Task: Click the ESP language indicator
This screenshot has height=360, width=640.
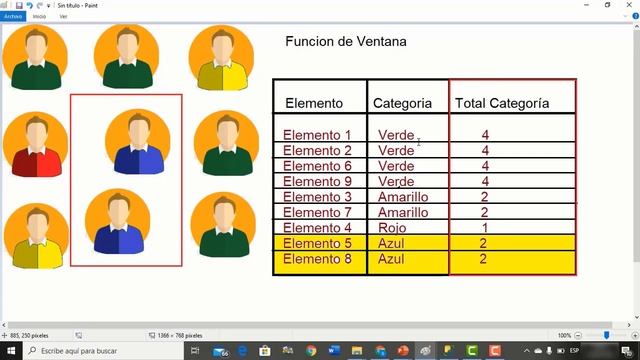Action: point(574,351)
